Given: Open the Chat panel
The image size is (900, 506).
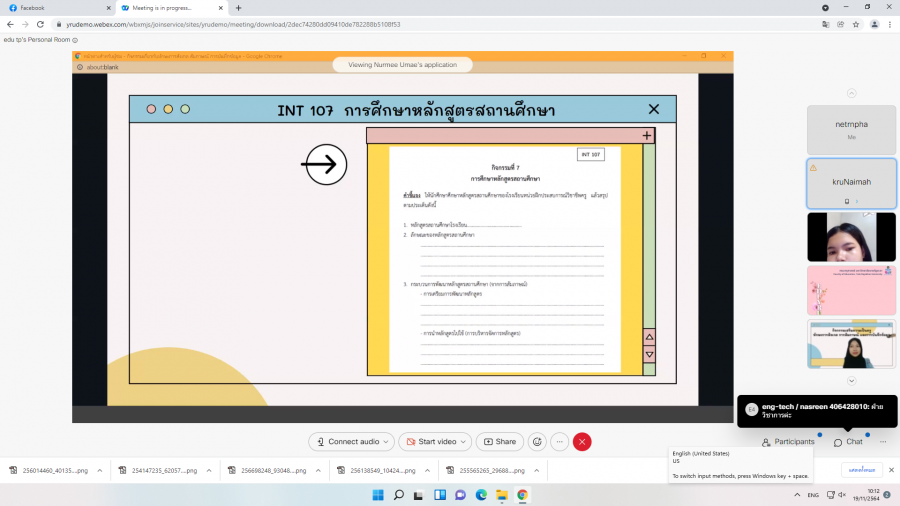Looking at the screenshot, I should point(848,441).
